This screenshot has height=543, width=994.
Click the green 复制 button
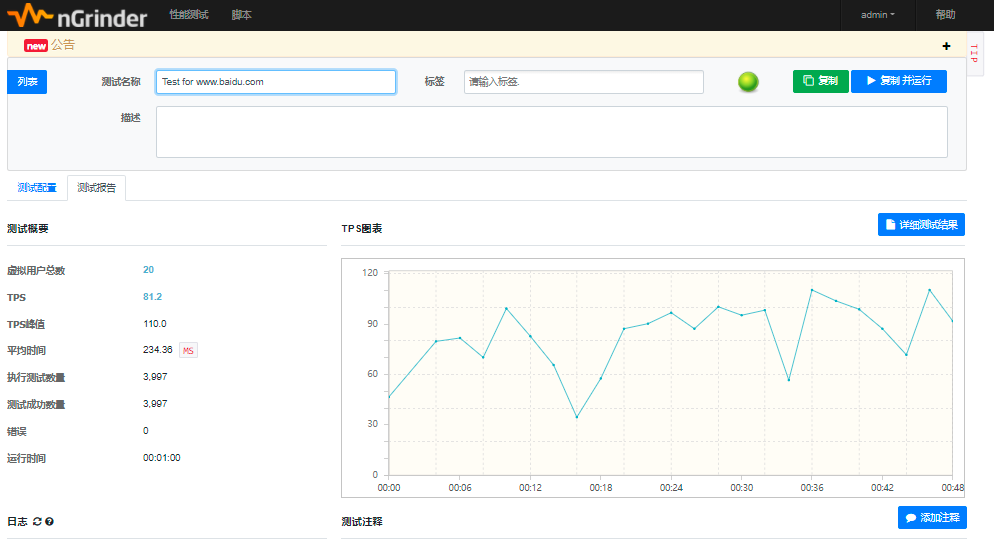[820, 81]
